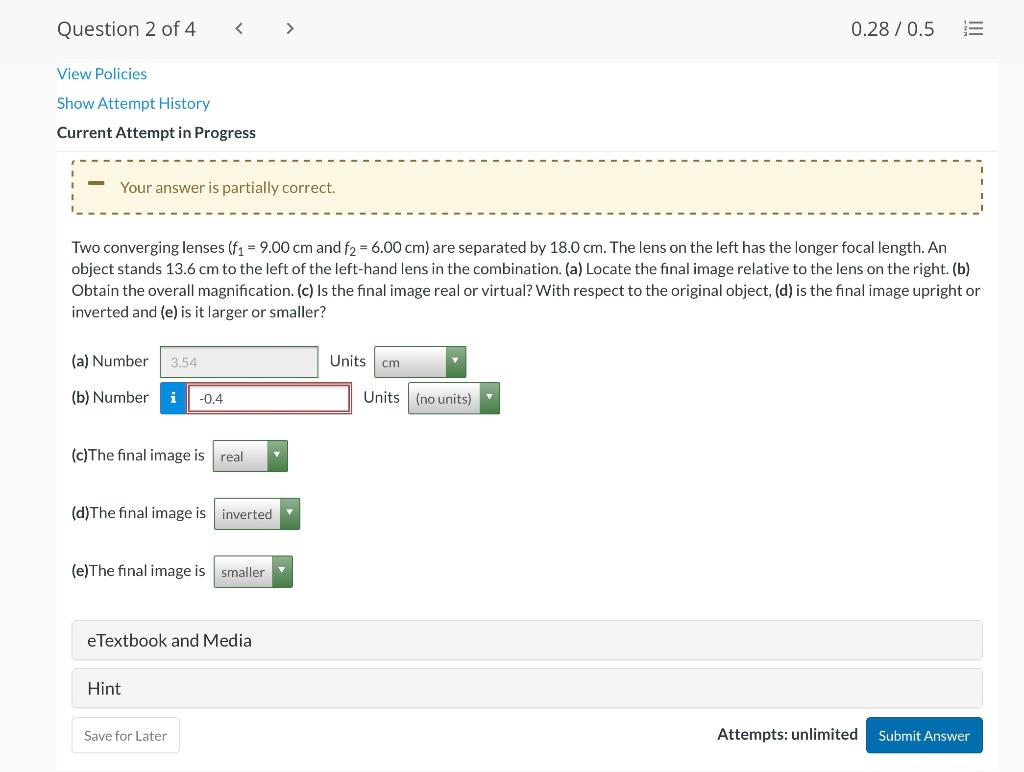Open the cm units dropdown for part (a)
This screenshot has width=1024, height=772.
coord(420,362)
